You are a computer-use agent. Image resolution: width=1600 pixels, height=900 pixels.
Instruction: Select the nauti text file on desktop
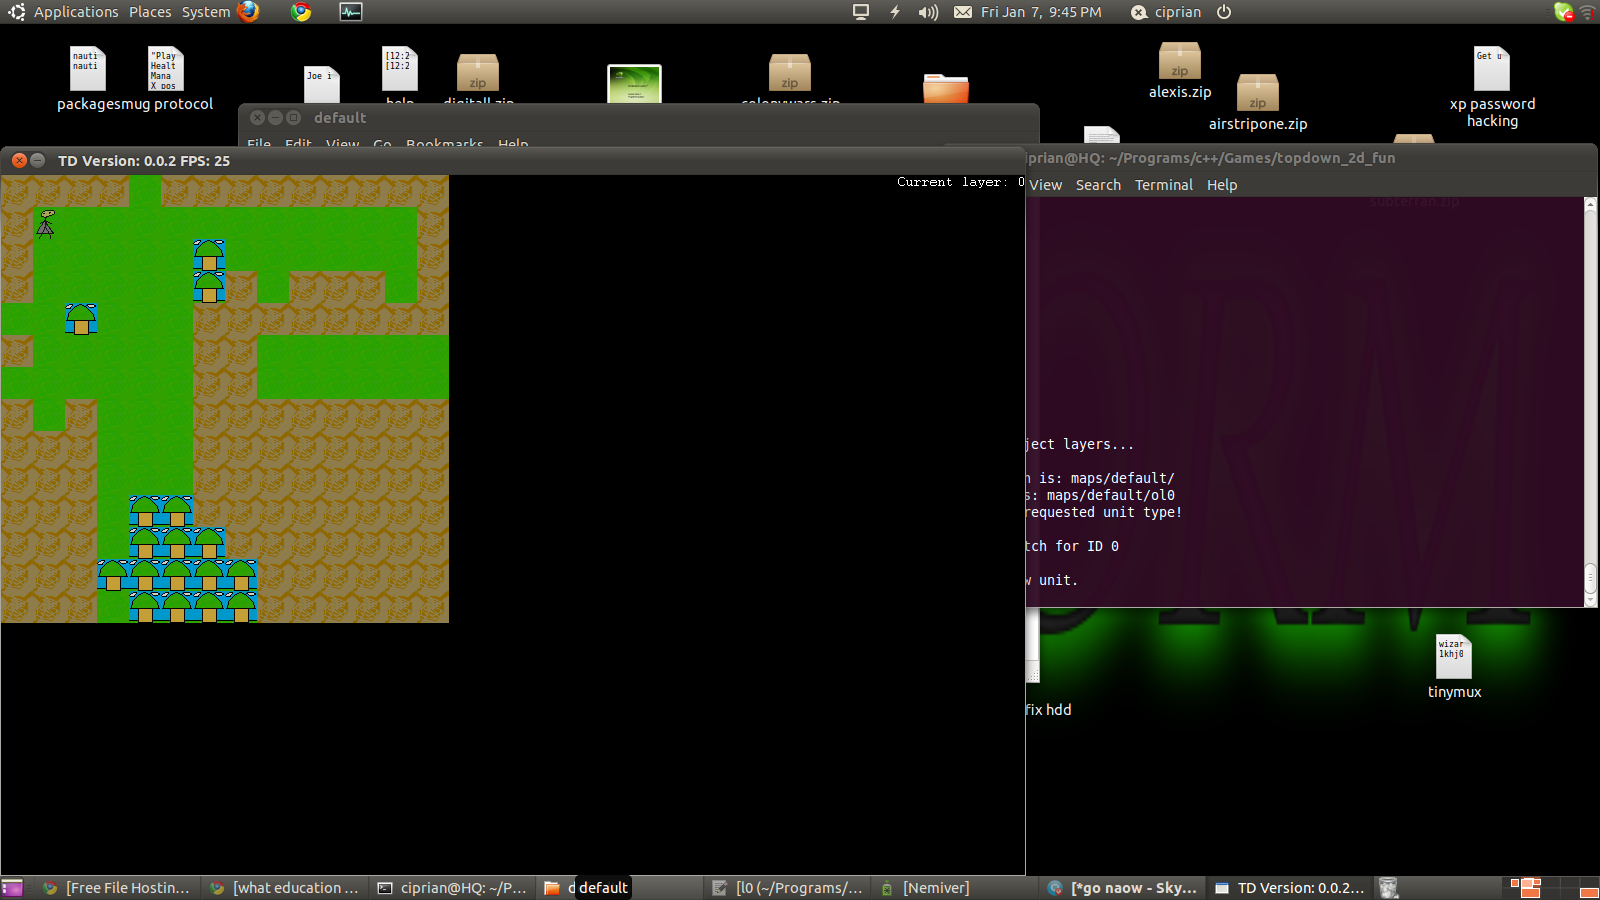(87, 68)
